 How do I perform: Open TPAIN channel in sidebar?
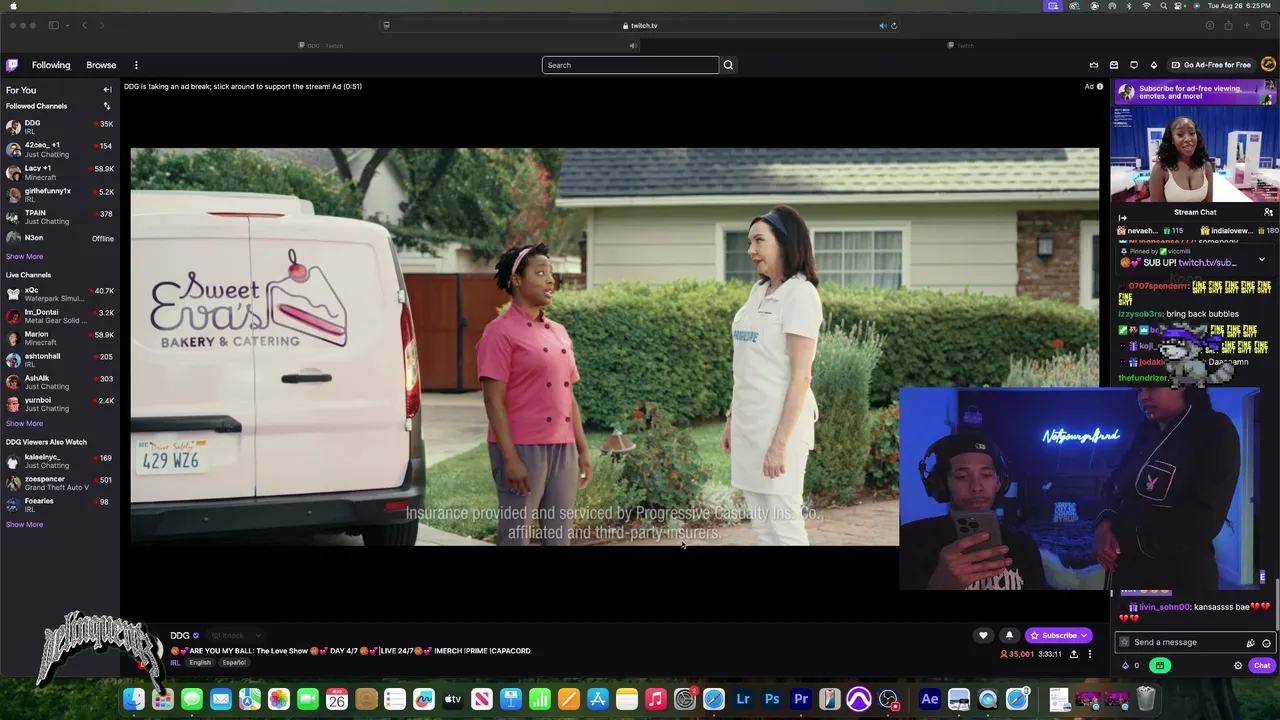click(x=60, y=216)
